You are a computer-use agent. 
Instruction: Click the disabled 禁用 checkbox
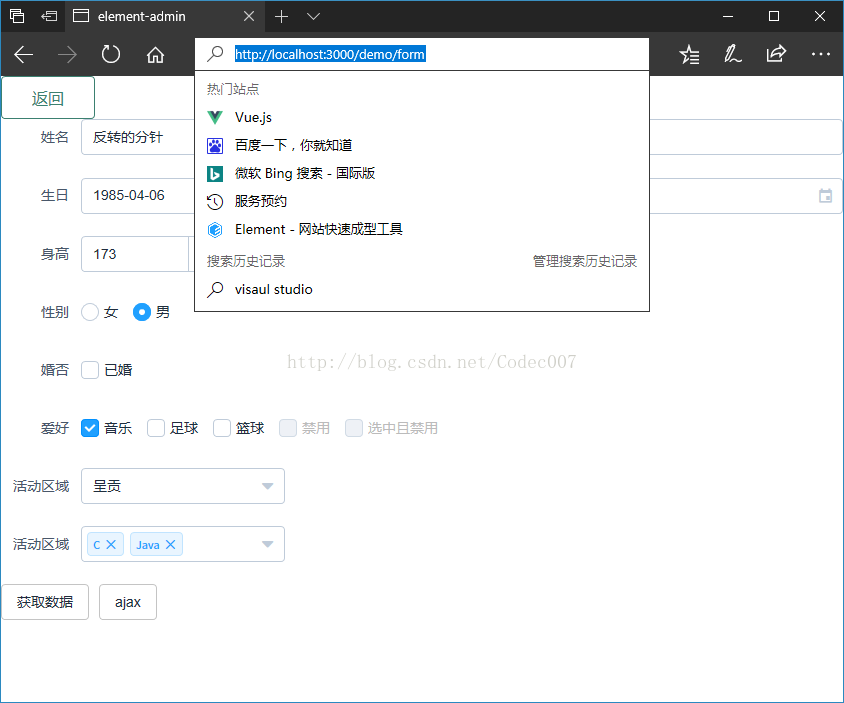[288, 428]
